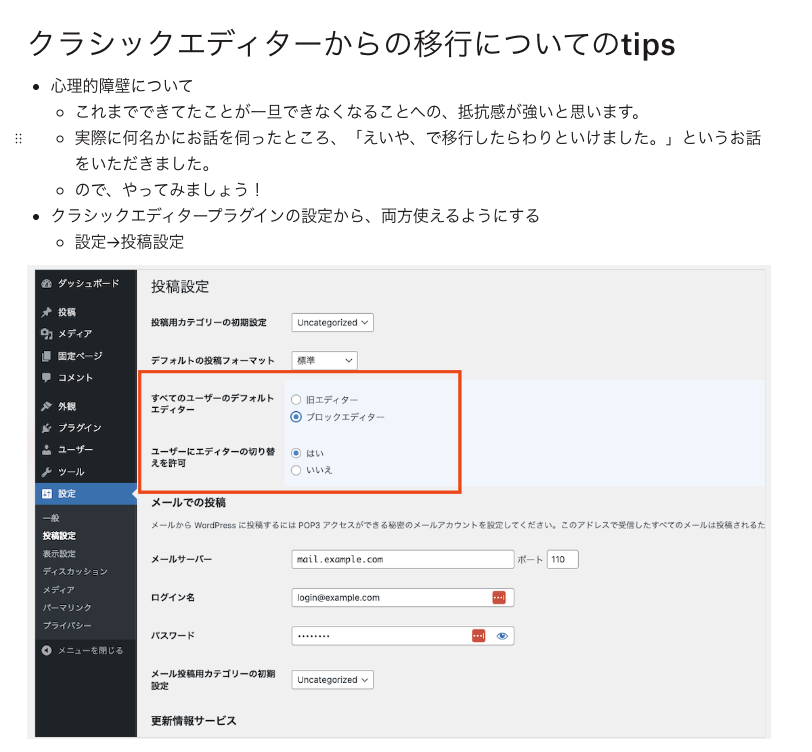Go to メディア settings submenu under 設定
Viewport: 812px width, 752px height.
coord(59,589)
